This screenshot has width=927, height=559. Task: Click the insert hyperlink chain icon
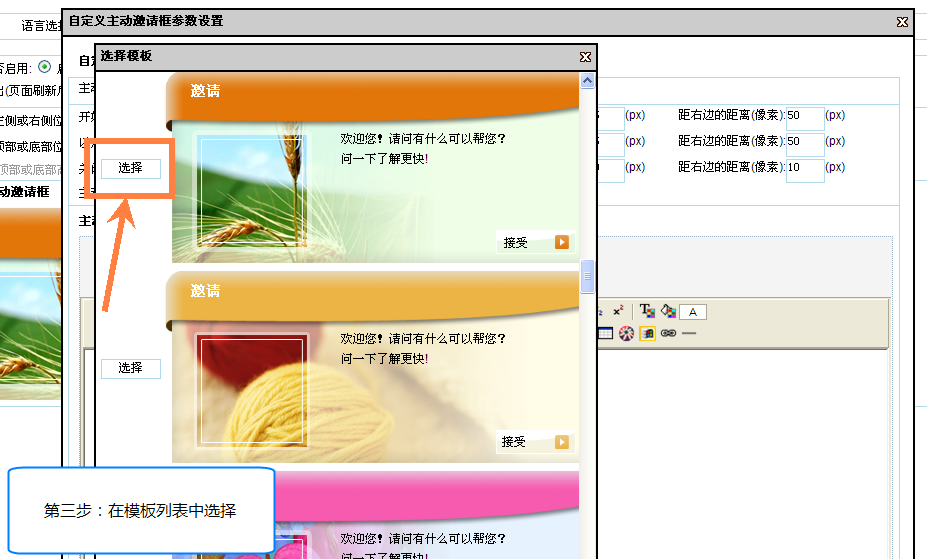pyautogui.click(x=668, y=333)
